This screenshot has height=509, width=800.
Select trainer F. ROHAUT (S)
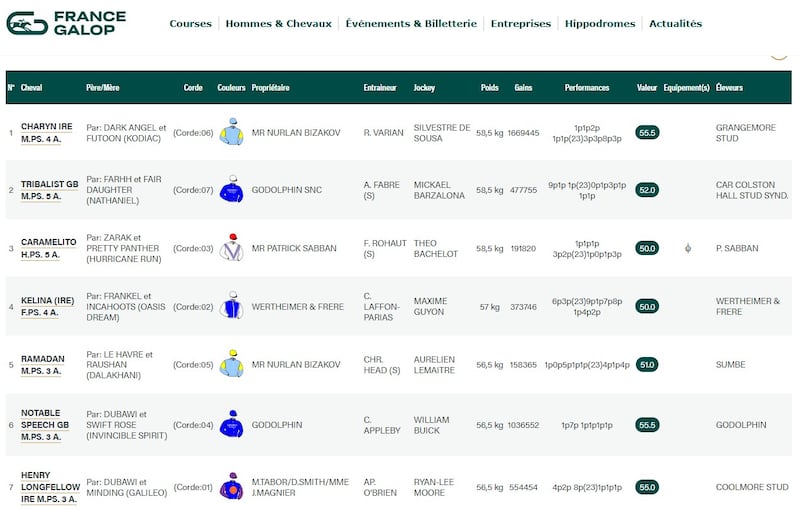(x=385, y=248)
